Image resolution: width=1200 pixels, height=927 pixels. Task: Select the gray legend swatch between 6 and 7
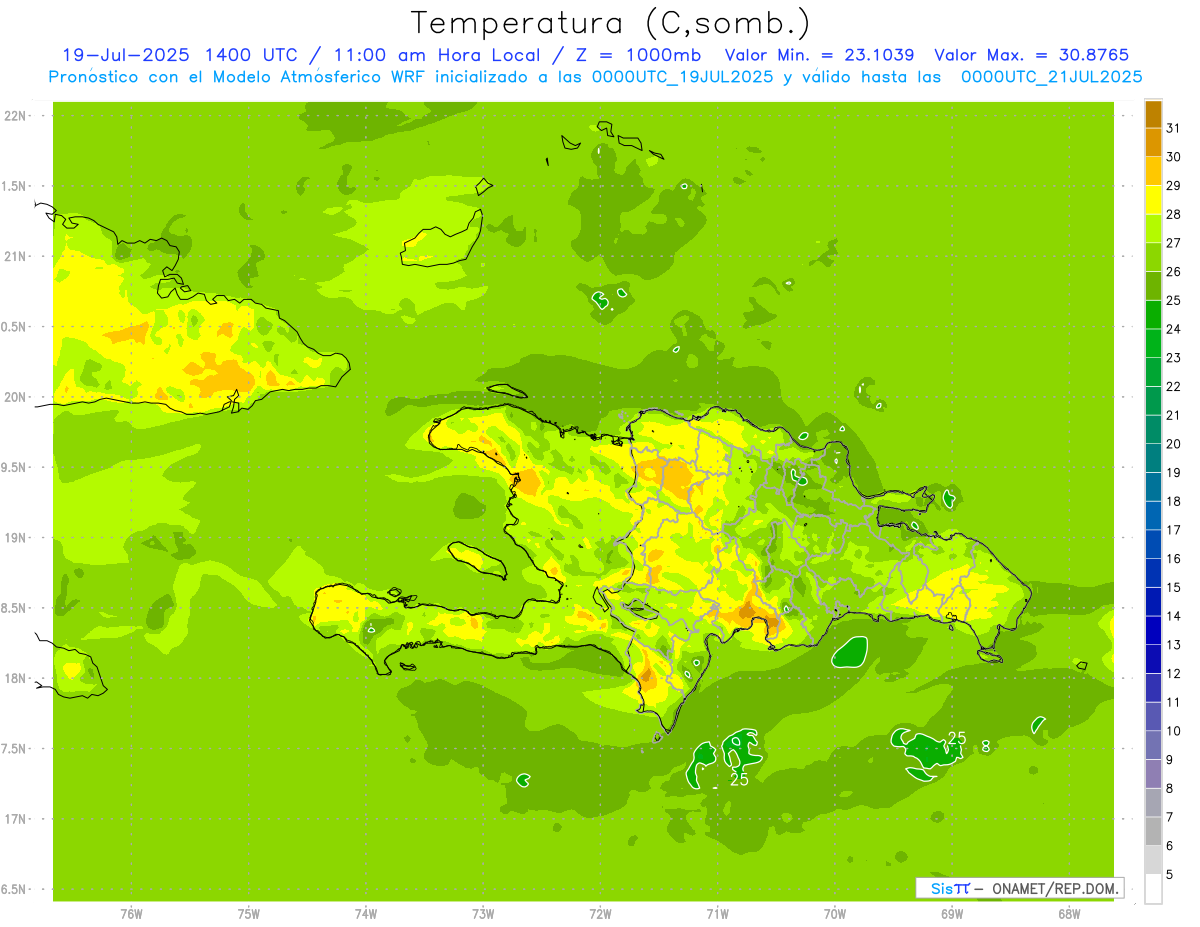pyautogui.click(x=1153, y=831)
